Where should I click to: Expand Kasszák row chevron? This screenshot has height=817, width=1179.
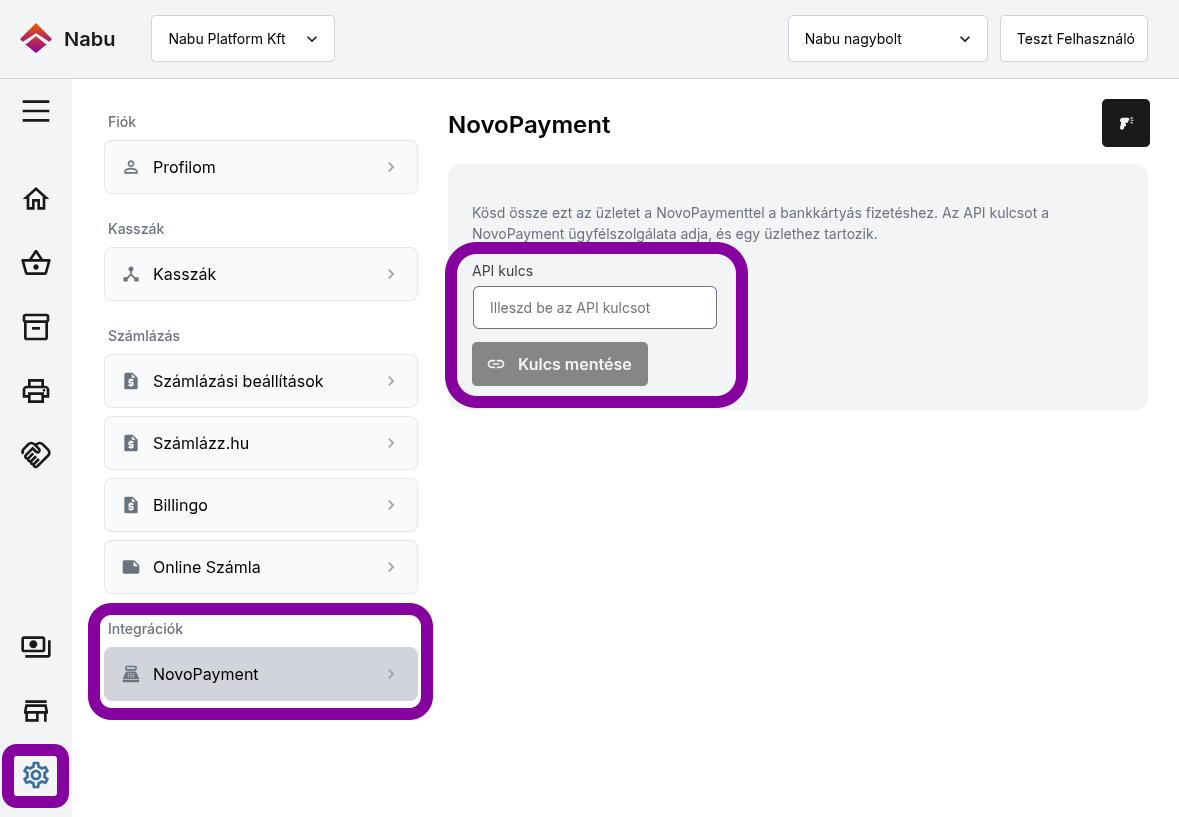391,274
